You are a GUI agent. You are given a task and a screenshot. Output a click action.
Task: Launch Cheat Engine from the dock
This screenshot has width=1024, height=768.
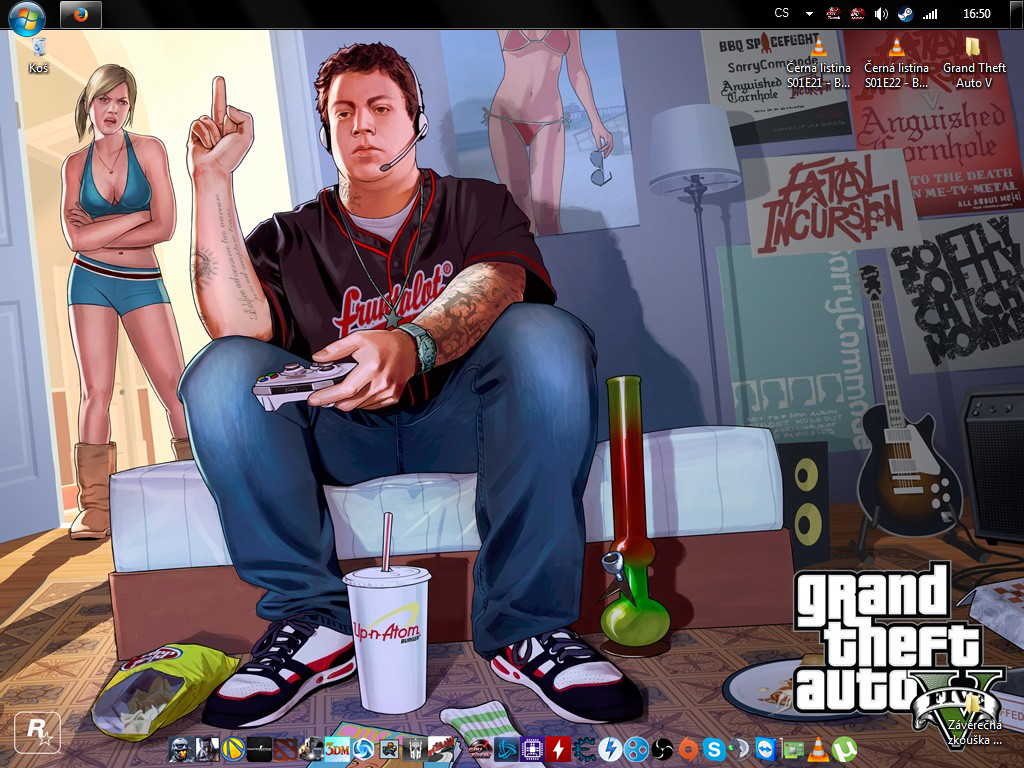[x=583, y=748]
